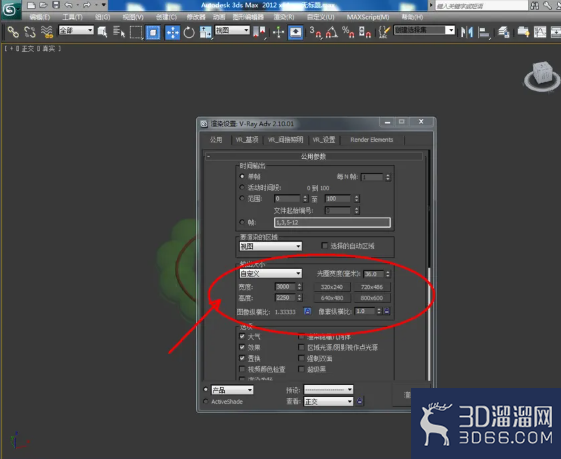Enable the Super Black checkbox

pyautogui.click(x=301, y=369)
